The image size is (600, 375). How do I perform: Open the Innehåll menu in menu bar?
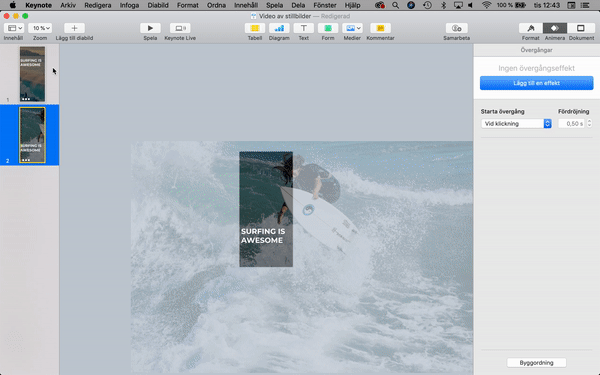(246, 5)
